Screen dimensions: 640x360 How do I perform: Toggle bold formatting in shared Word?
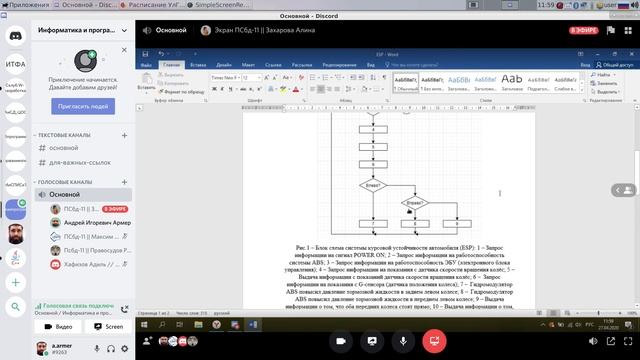(214, 89)
